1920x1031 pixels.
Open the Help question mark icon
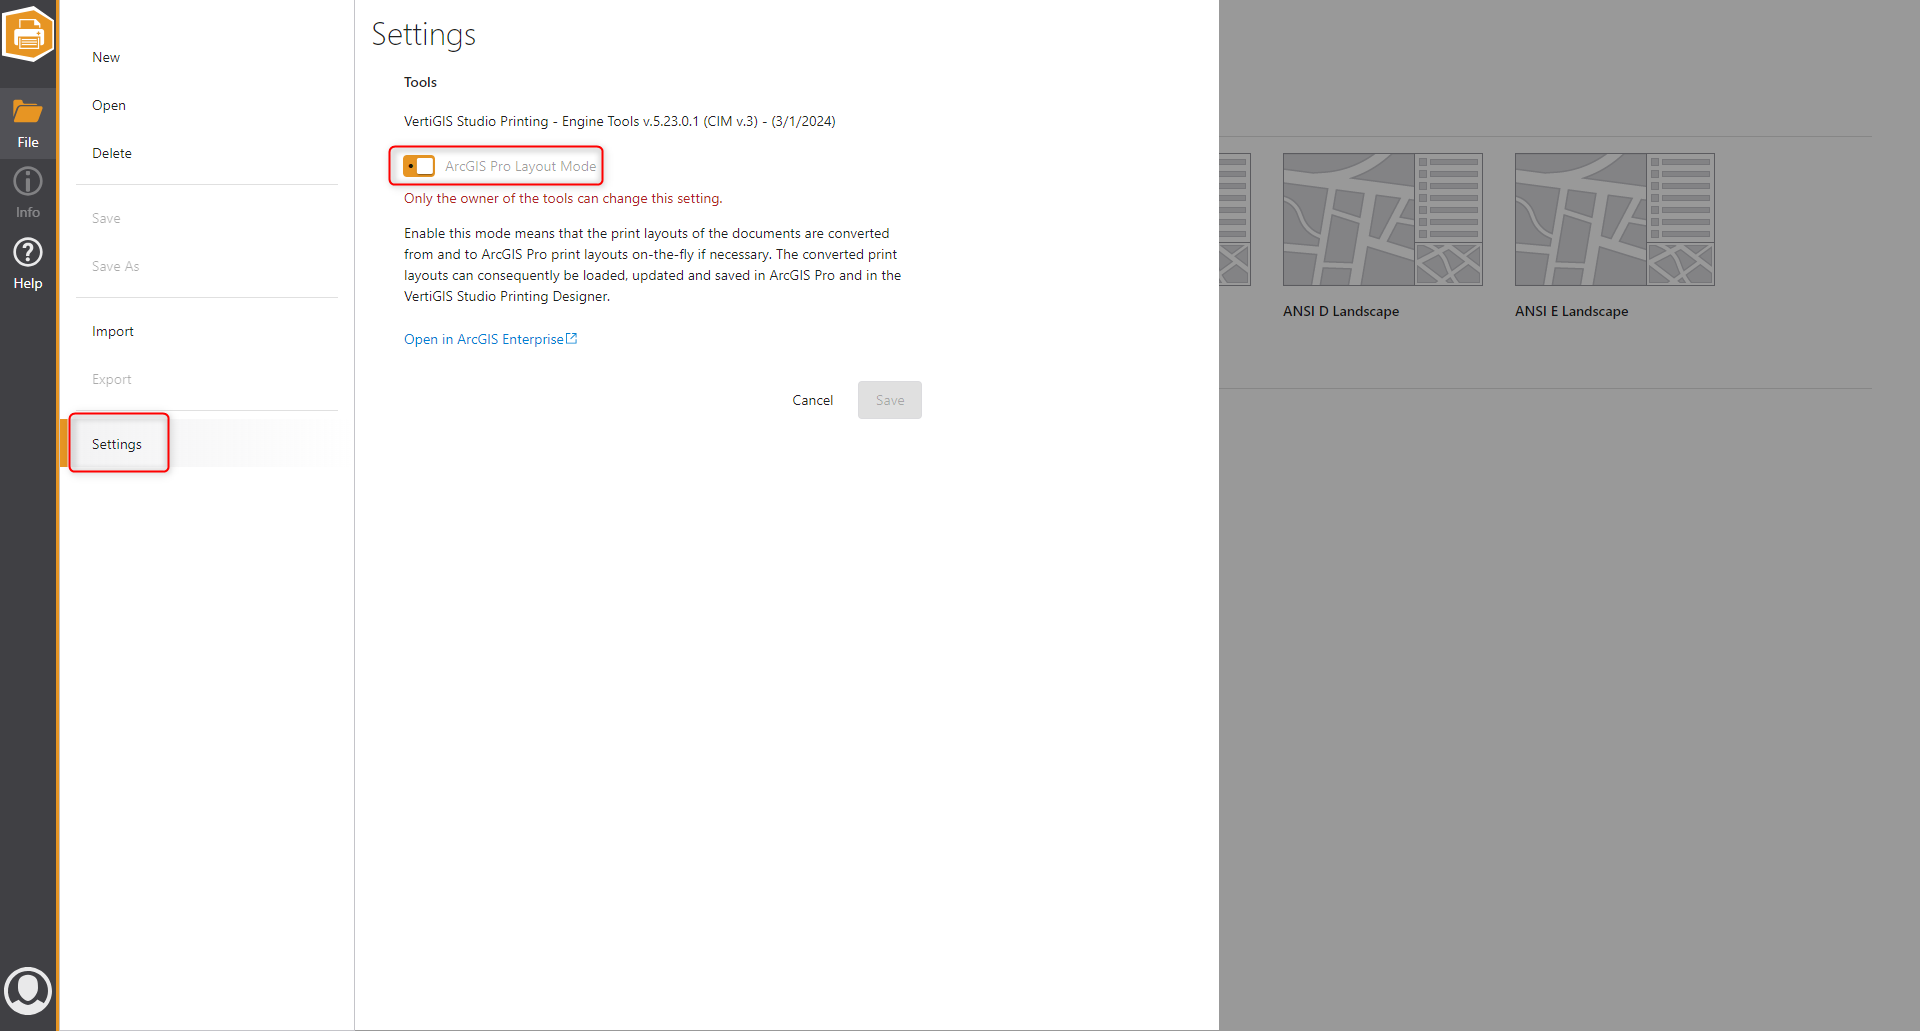28,252
